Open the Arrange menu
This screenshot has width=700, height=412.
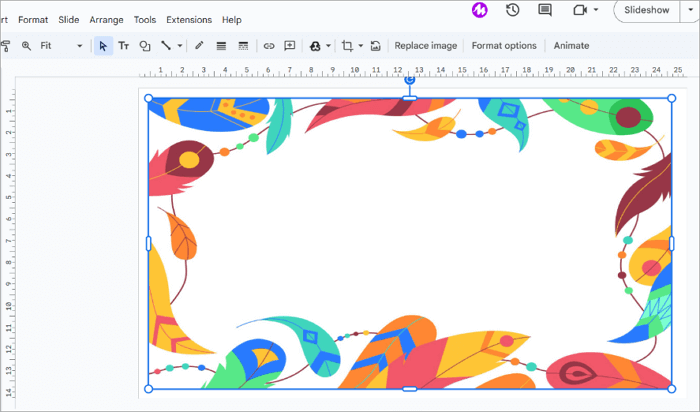coord(106,19)
